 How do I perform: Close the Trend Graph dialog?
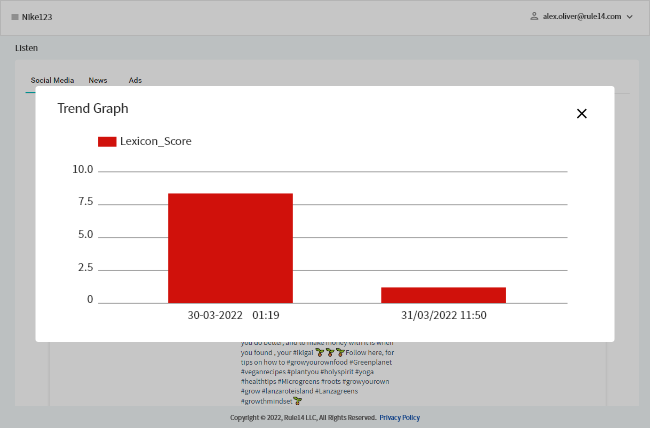click(x=581, y=114)
